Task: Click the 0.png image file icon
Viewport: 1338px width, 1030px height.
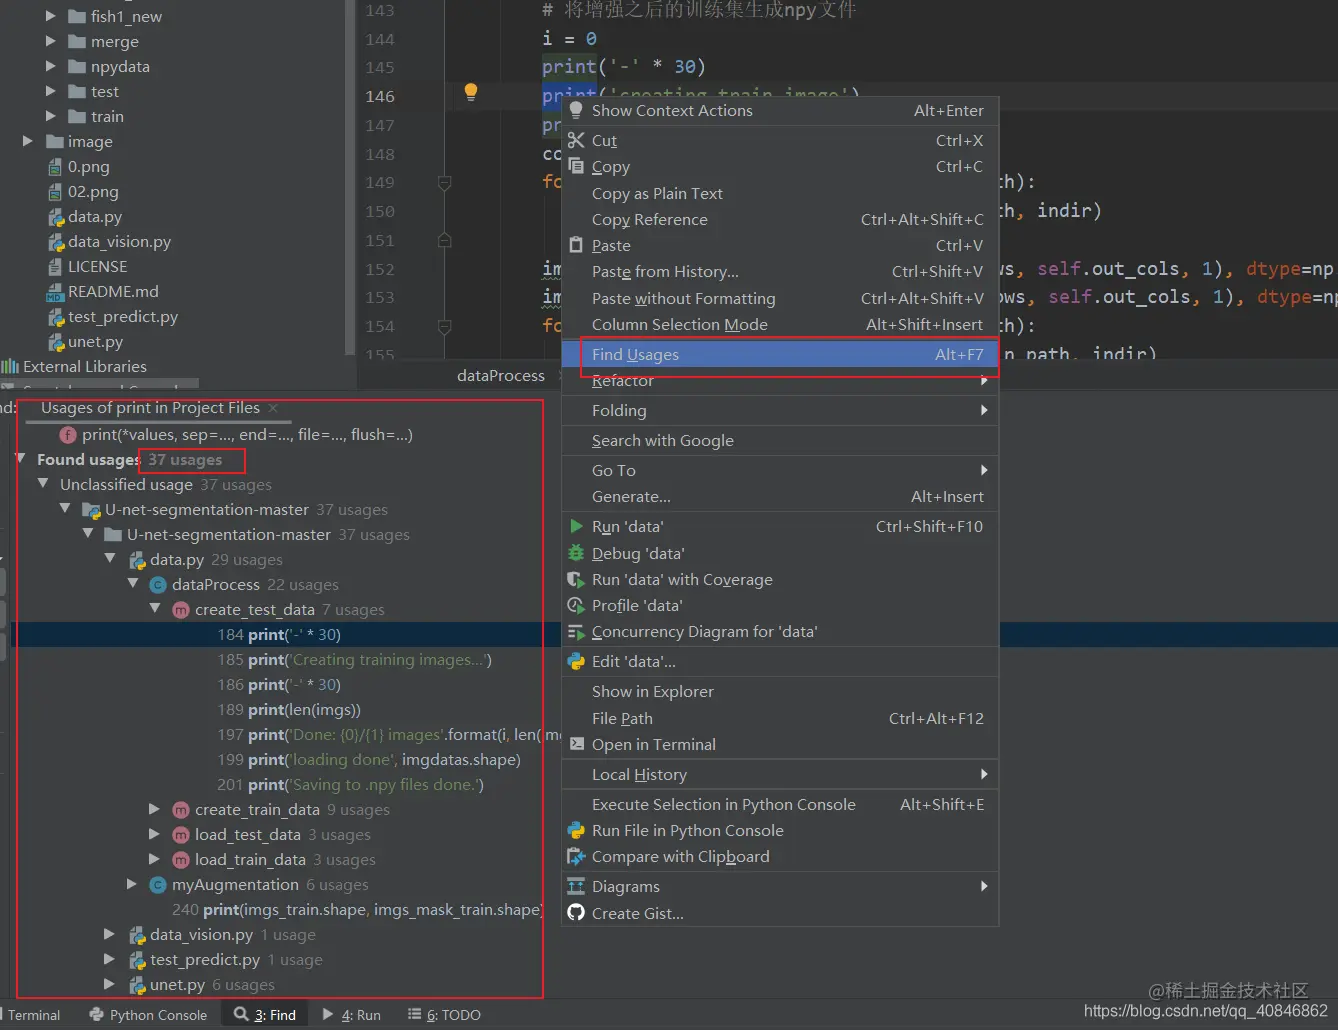Action: pyautogui.click(x=56, y=167)
